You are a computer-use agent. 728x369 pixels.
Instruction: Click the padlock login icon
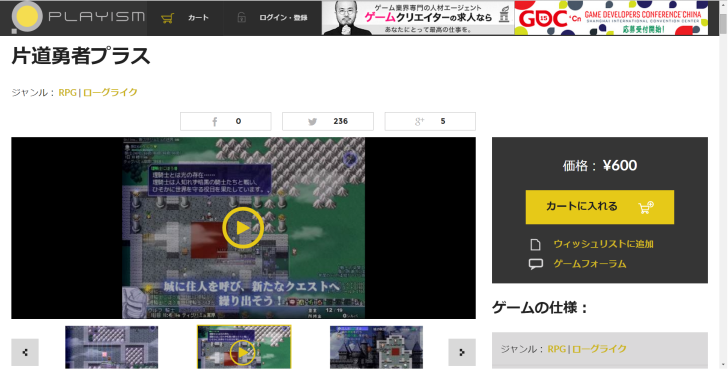click(241, 18)
